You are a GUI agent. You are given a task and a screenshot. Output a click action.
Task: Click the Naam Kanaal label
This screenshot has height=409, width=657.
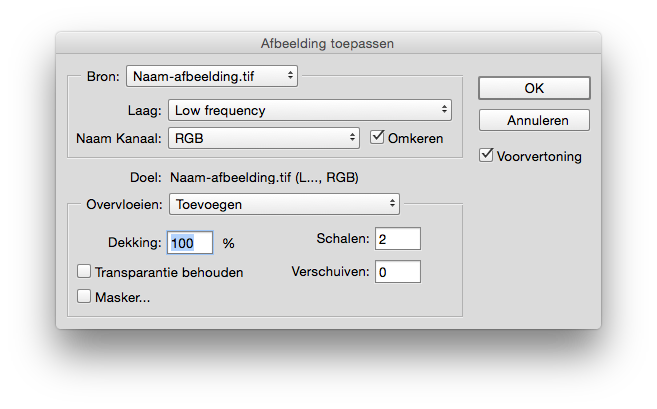pyautogui.click(x=119, y=138)
